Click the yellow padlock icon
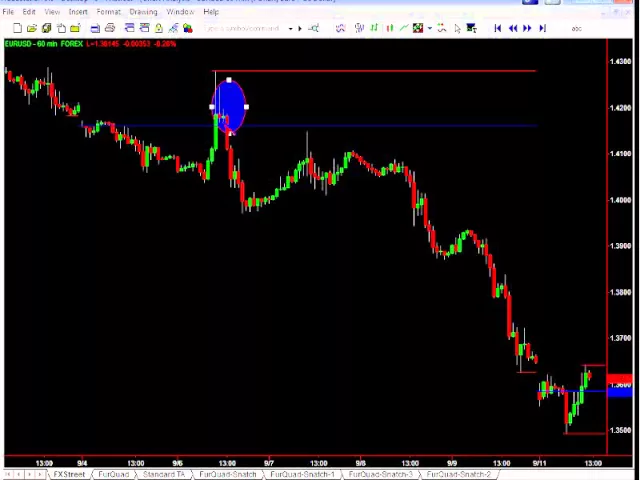The image size is (640, 480). (x=159, y=28)
